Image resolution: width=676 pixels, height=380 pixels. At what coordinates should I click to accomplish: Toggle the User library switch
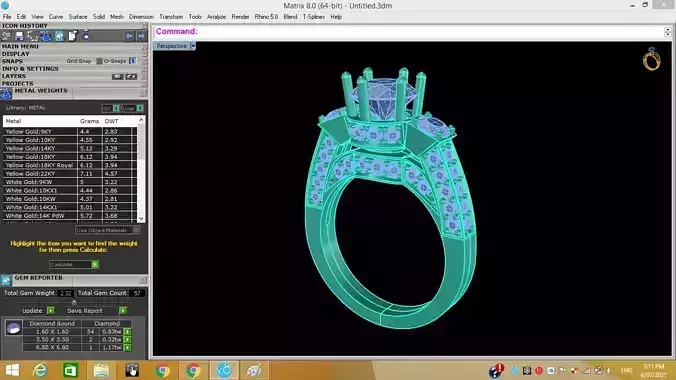click(x=140, y=108)
